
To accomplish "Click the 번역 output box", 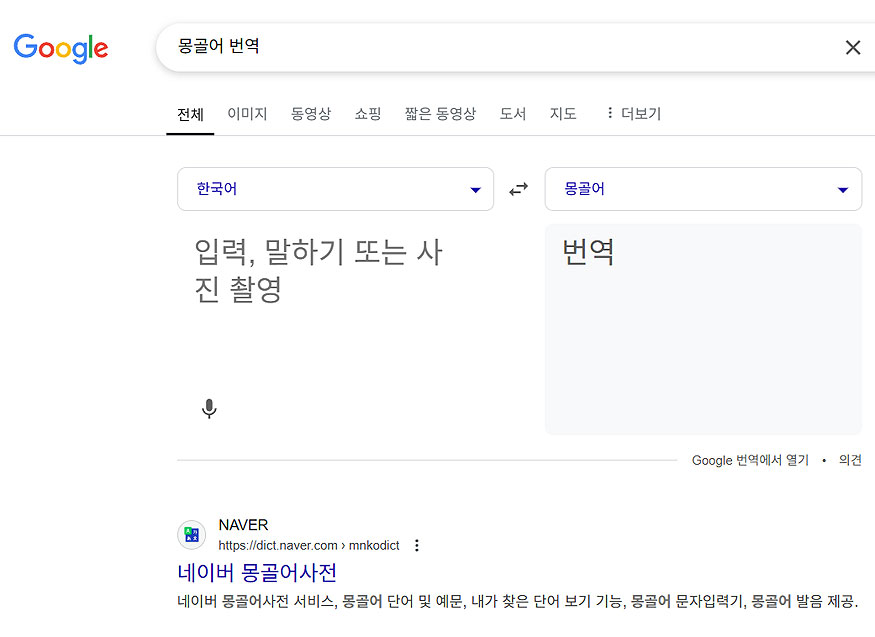I will click(703, 329).
